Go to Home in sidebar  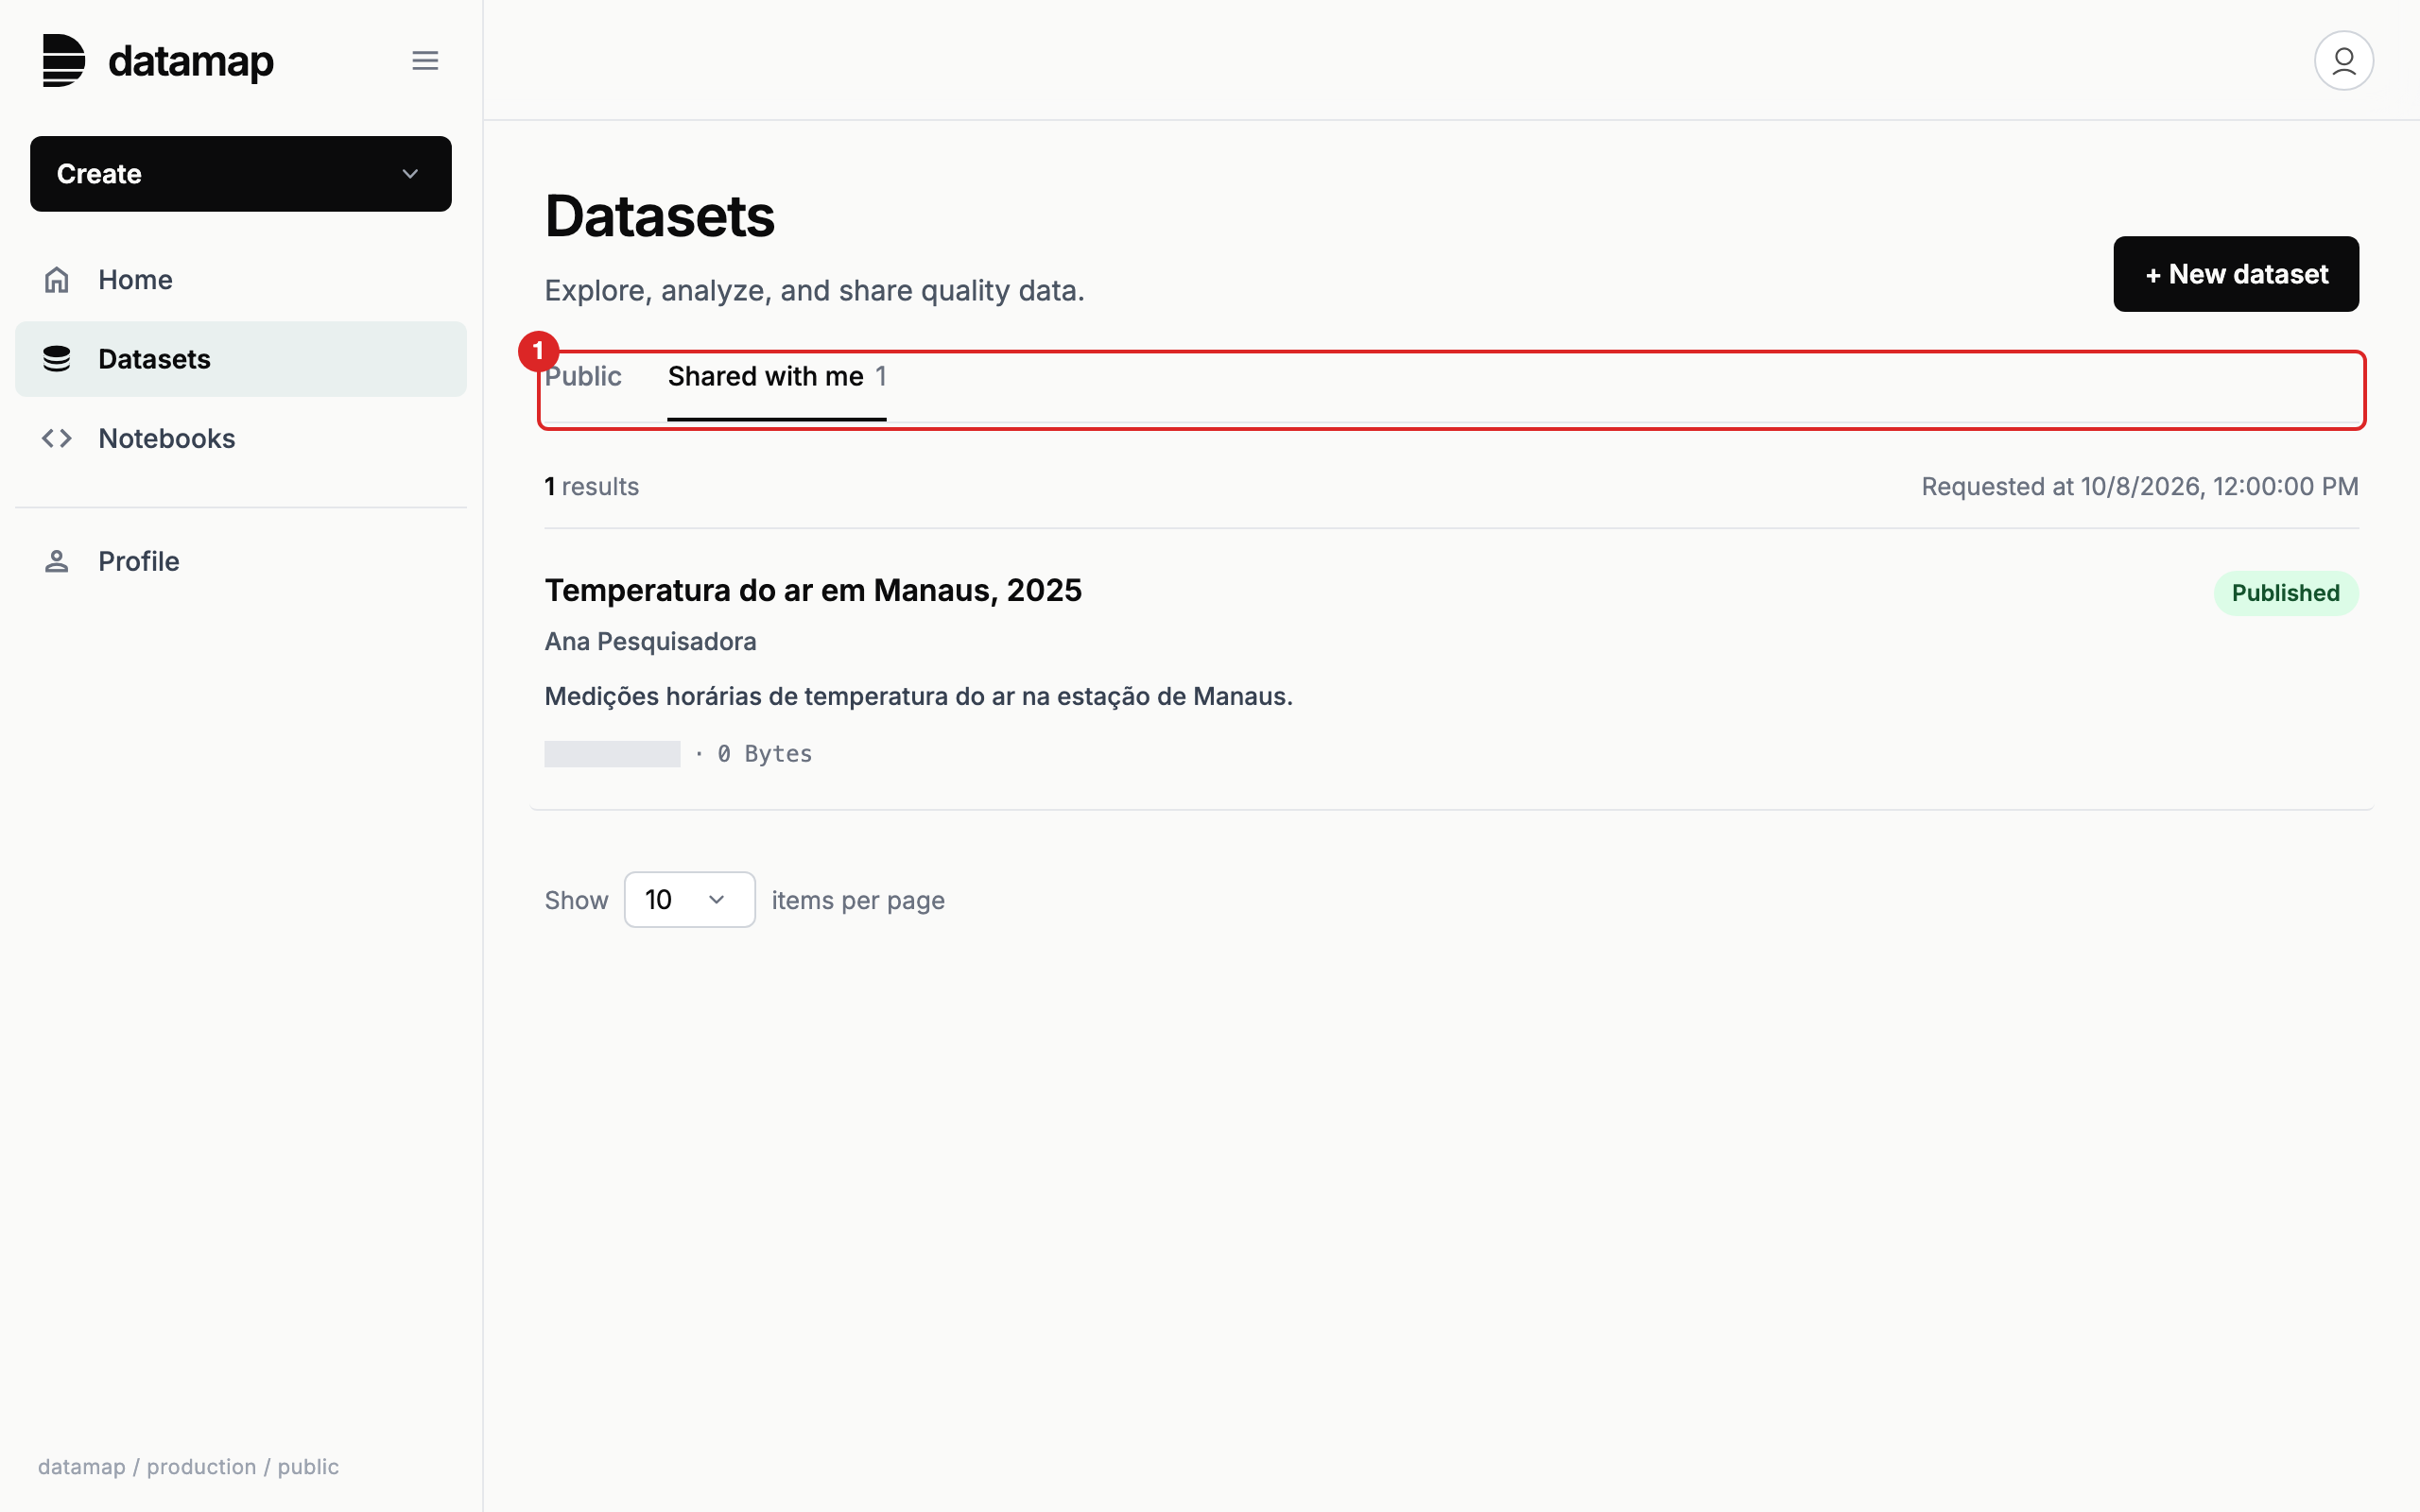tap(241, 280)
